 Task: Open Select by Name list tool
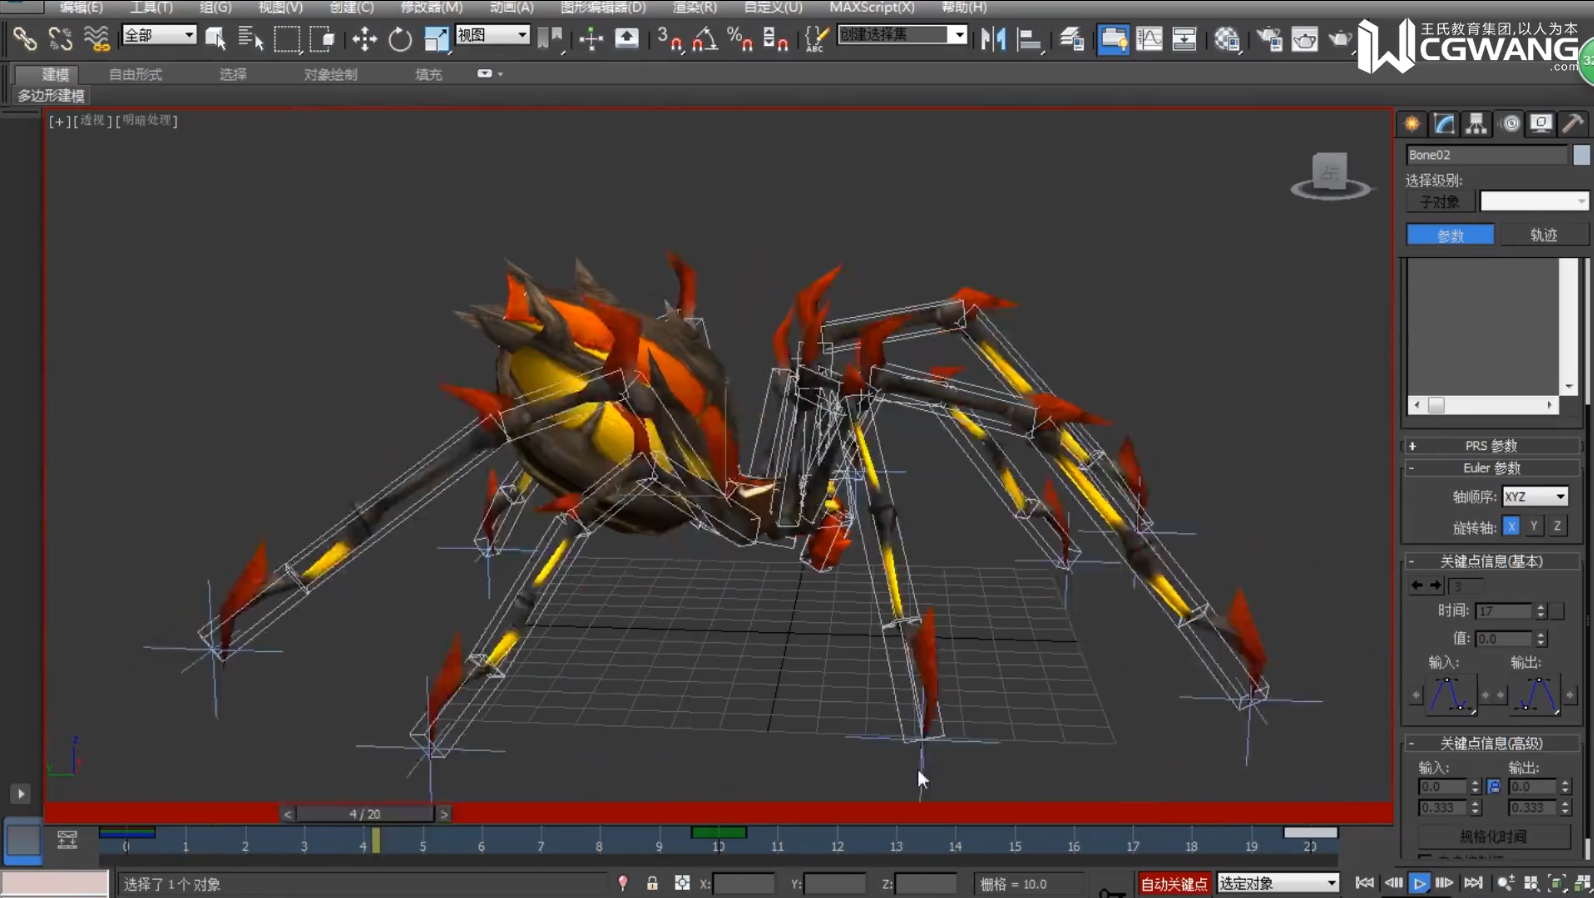point(250,39)
